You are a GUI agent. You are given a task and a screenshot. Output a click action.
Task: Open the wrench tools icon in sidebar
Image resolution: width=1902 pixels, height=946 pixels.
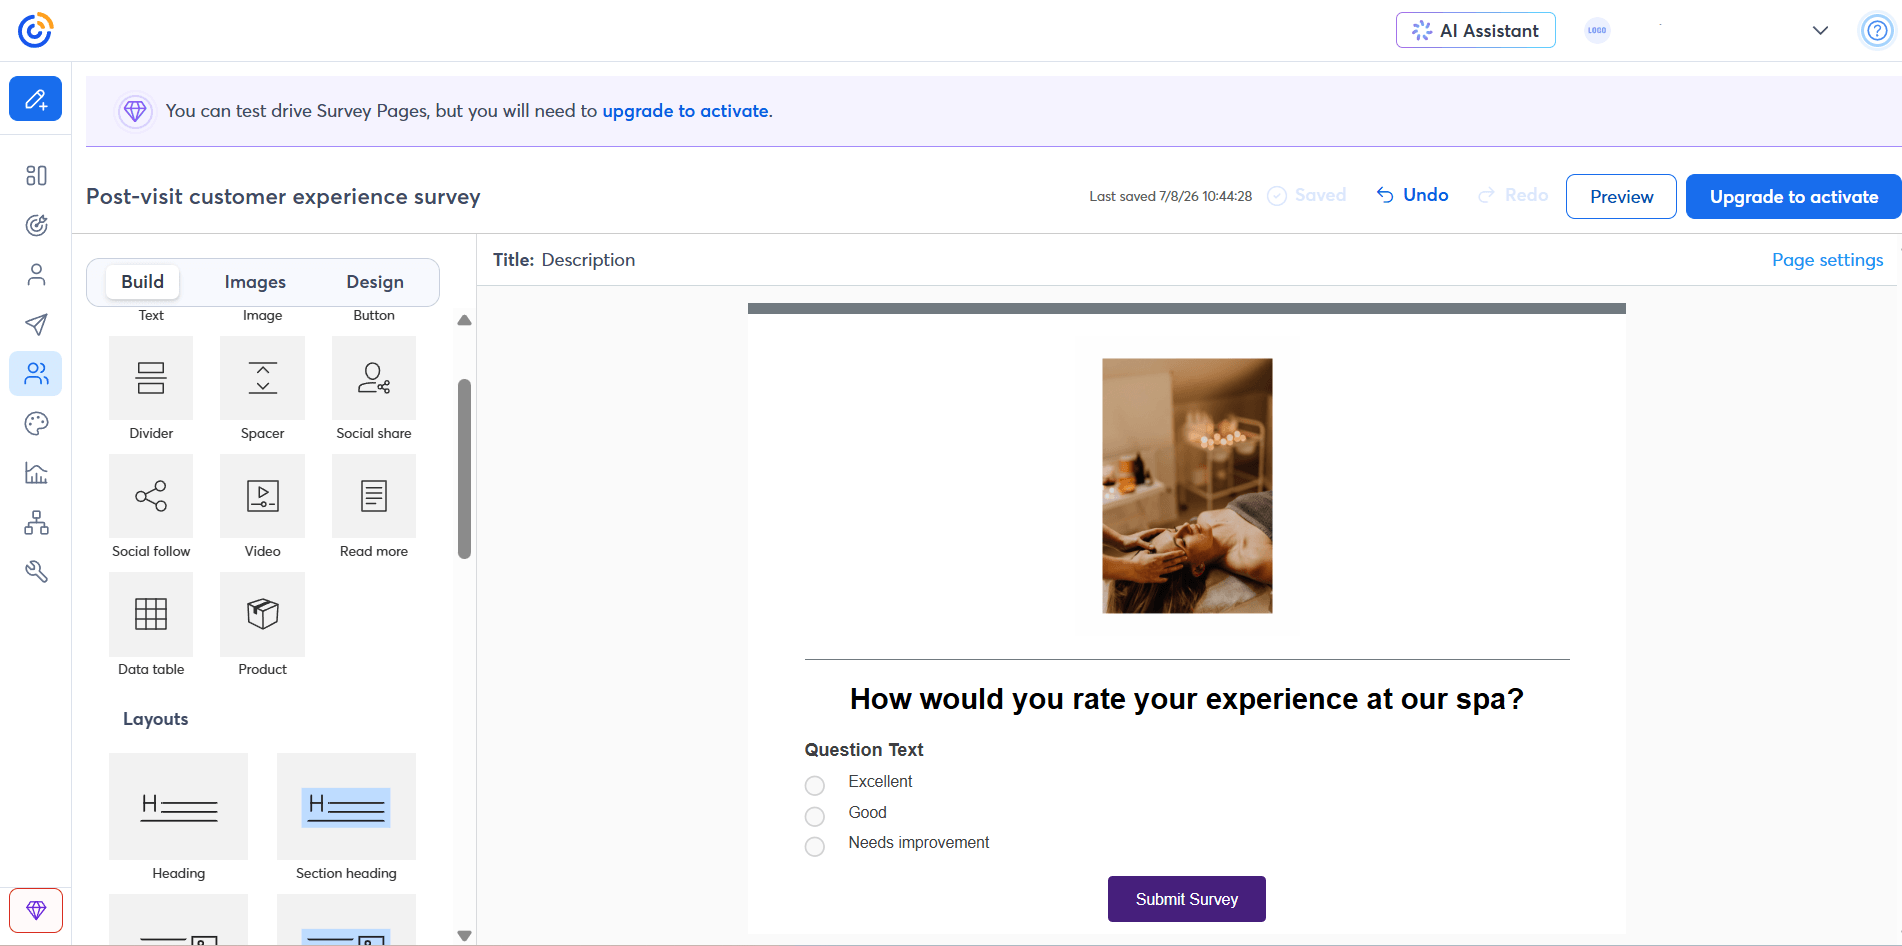[x=36, y=572]
